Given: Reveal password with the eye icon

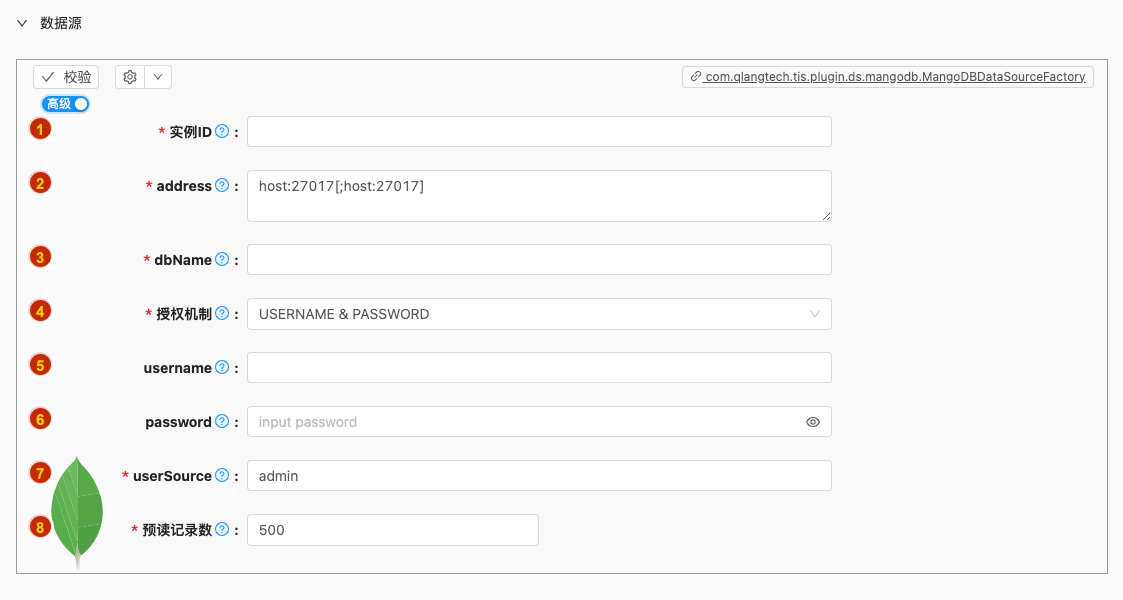Looking at the screenshot, I should [x=812, y=422].
